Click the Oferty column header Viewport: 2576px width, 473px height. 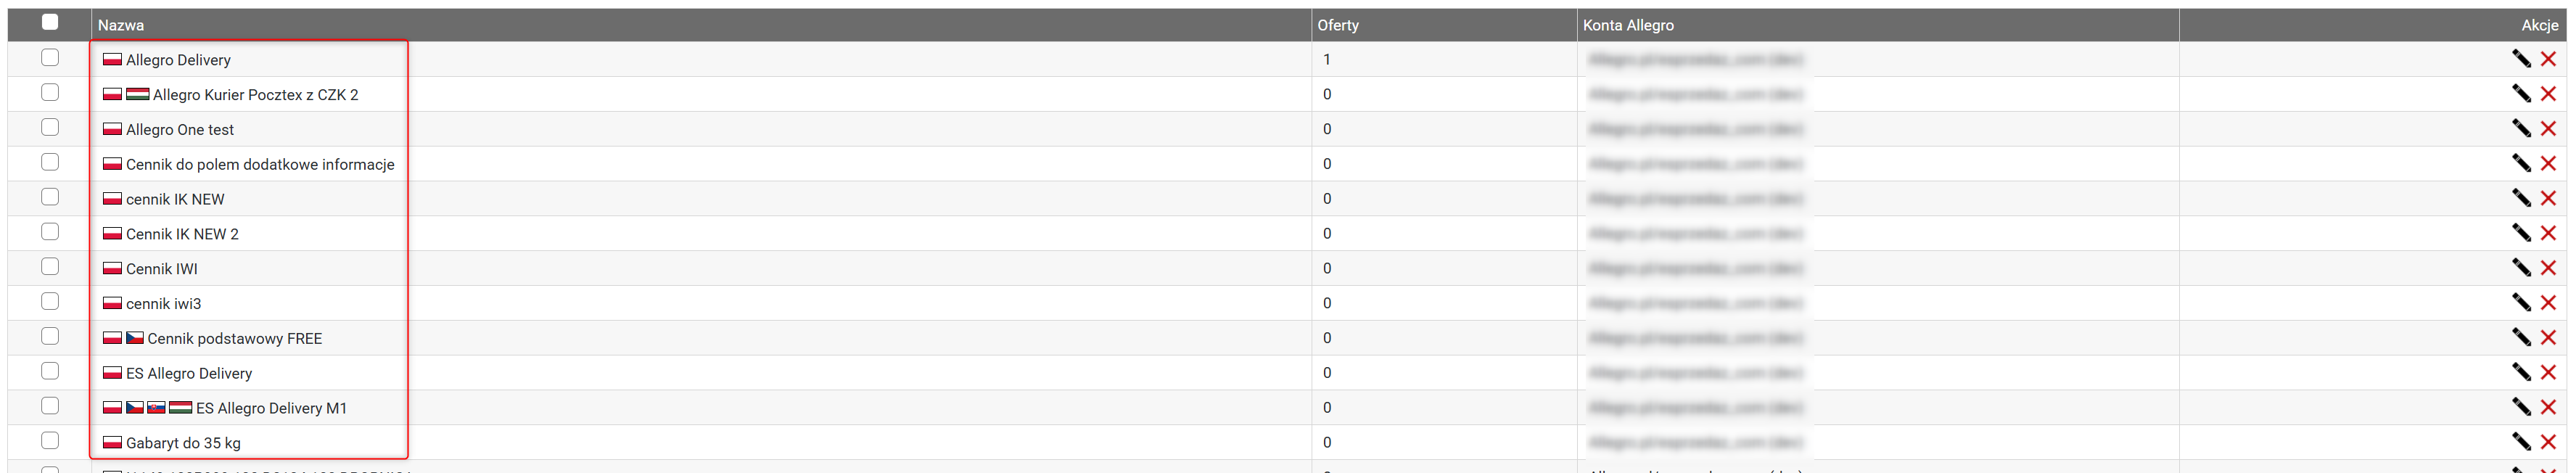tap(1337, 25)
